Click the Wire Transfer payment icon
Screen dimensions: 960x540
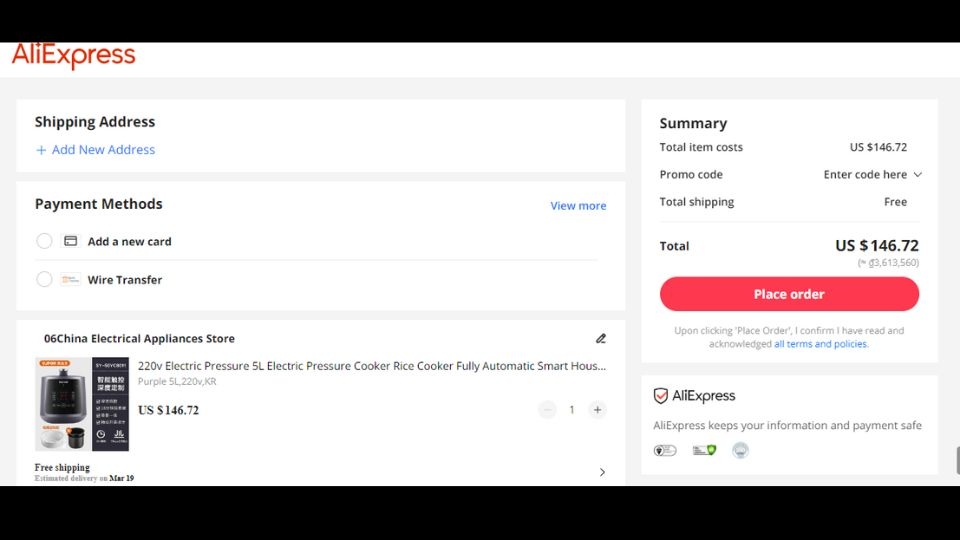coord(70,280)
